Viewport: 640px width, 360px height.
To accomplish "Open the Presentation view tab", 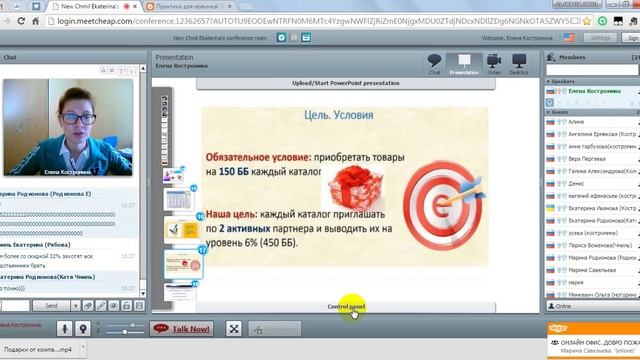I will pyautogui.click(x=464, y=64).
